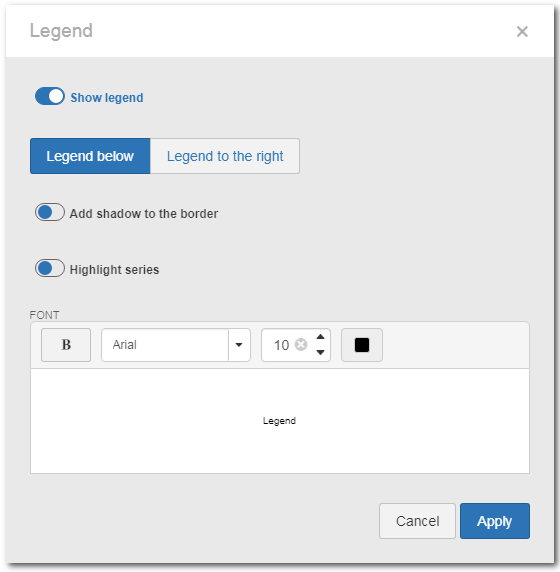This screenshot has height=572, width=560.
Task: Switch to Legend to the right
Action: (225, 156)
